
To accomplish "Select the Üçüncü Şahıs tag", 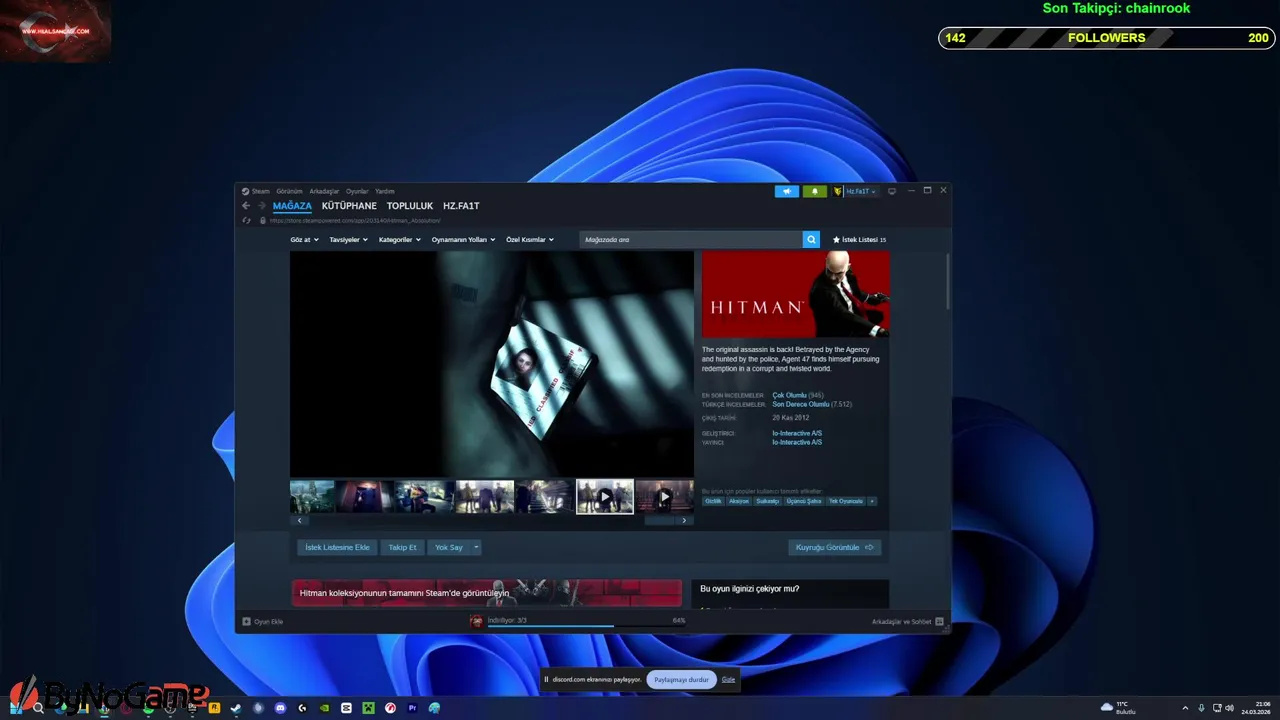I will [803, 501].
